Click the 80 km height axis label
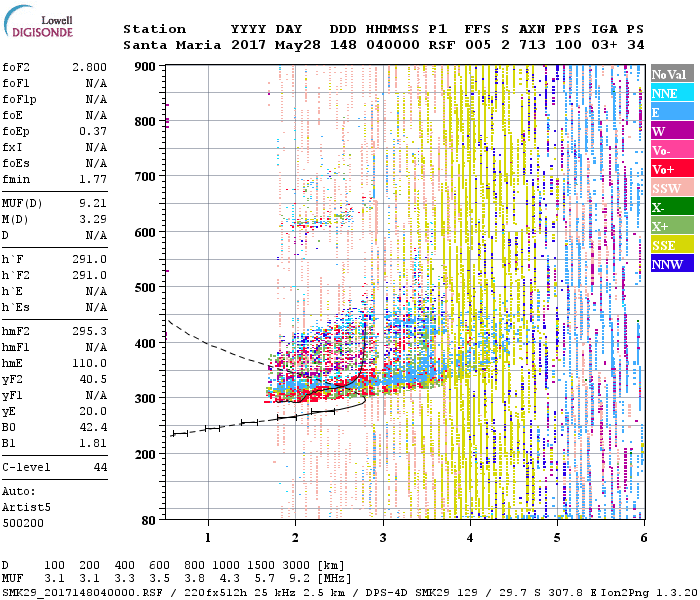 149,520
